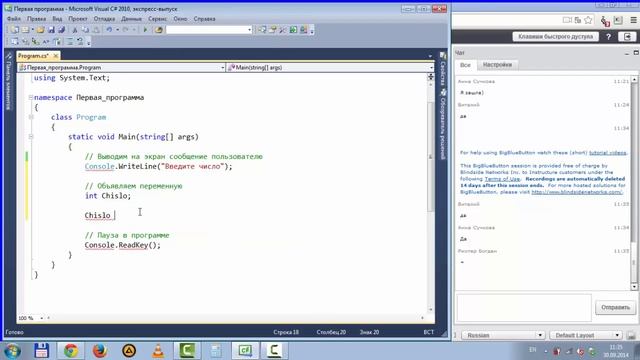Open the Solution Explorer toolbar icon
Image resolution: width=640 pixels, height=360 pixels.
(262, 30)
